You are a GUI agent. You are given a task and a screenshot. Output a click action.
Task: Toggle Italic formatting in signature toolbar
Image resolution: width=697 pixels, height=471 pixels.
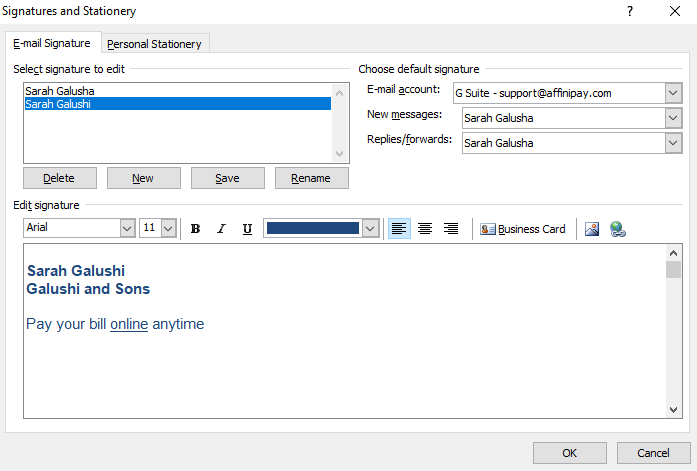coord(221,229)
